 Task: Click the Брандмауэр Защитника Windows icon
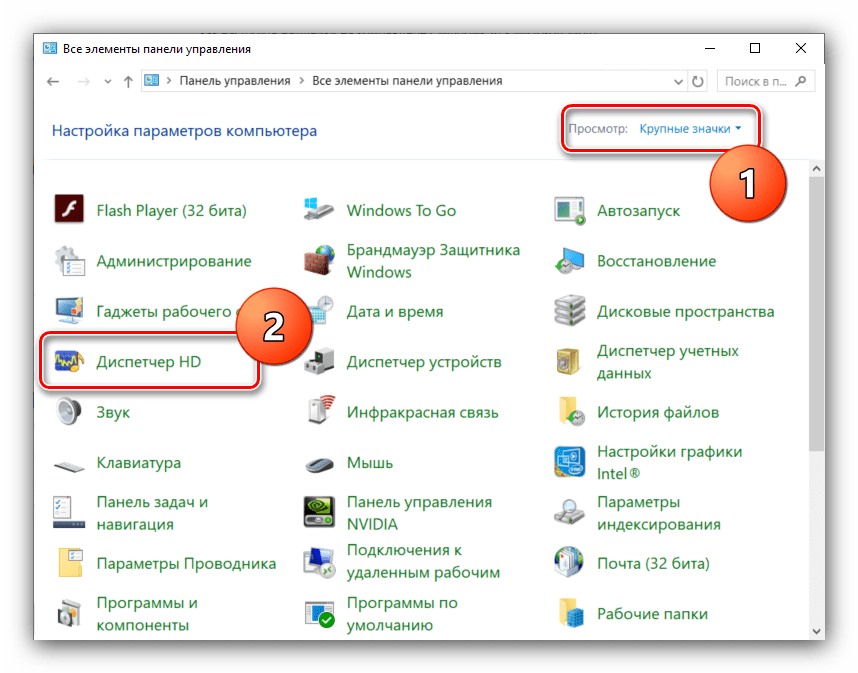319,261
